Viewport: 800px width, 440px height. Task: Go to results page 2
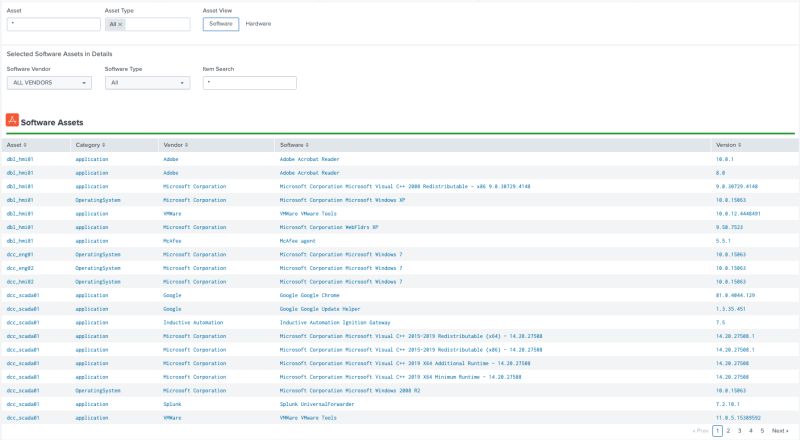click(x=729, y=431)
